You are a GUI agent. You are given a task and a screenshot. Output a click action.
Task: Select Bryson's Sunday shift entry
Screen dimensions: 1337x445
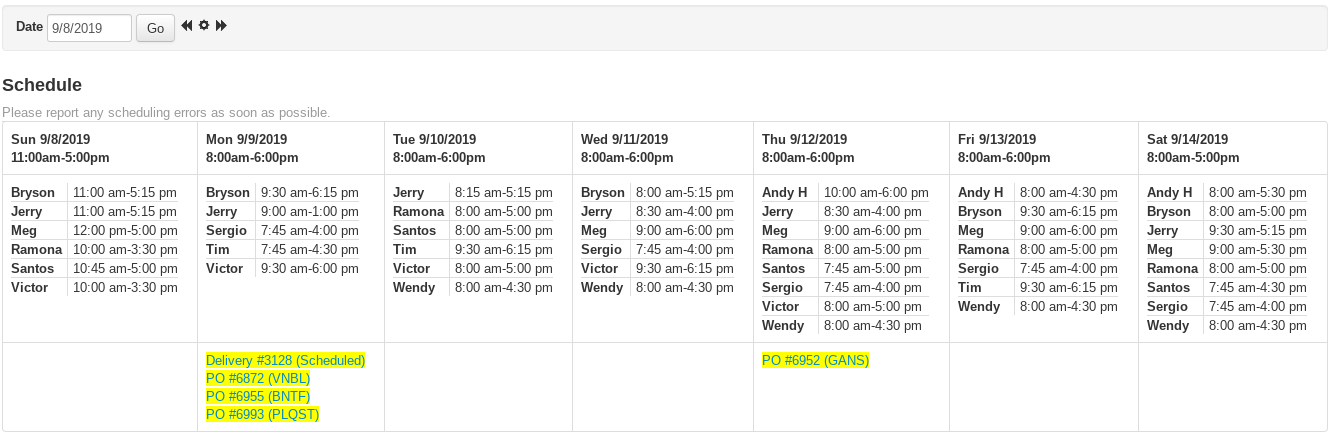[x=124, y=192]
